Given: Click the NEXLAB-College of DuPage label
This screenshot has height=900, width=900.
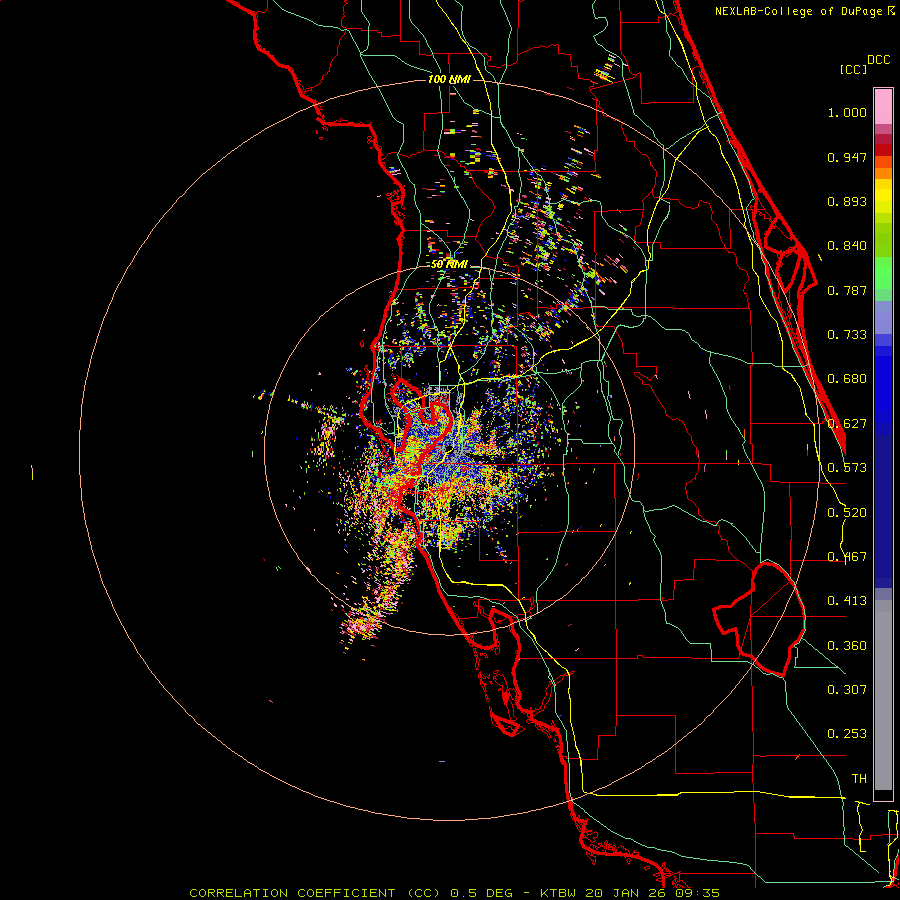Looking at the screenshot, I should 798,11.
